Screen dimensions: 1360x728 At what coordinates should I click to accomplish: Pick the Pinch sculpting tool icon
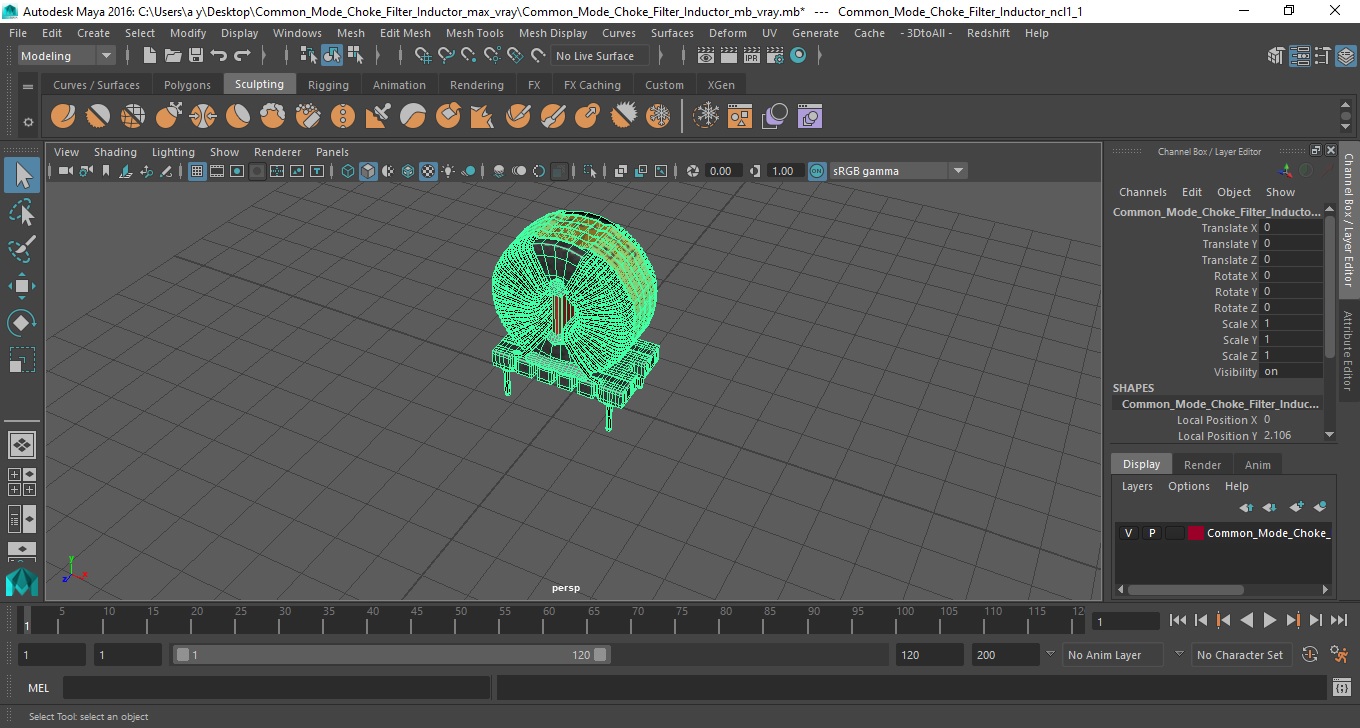pos(203,117)
